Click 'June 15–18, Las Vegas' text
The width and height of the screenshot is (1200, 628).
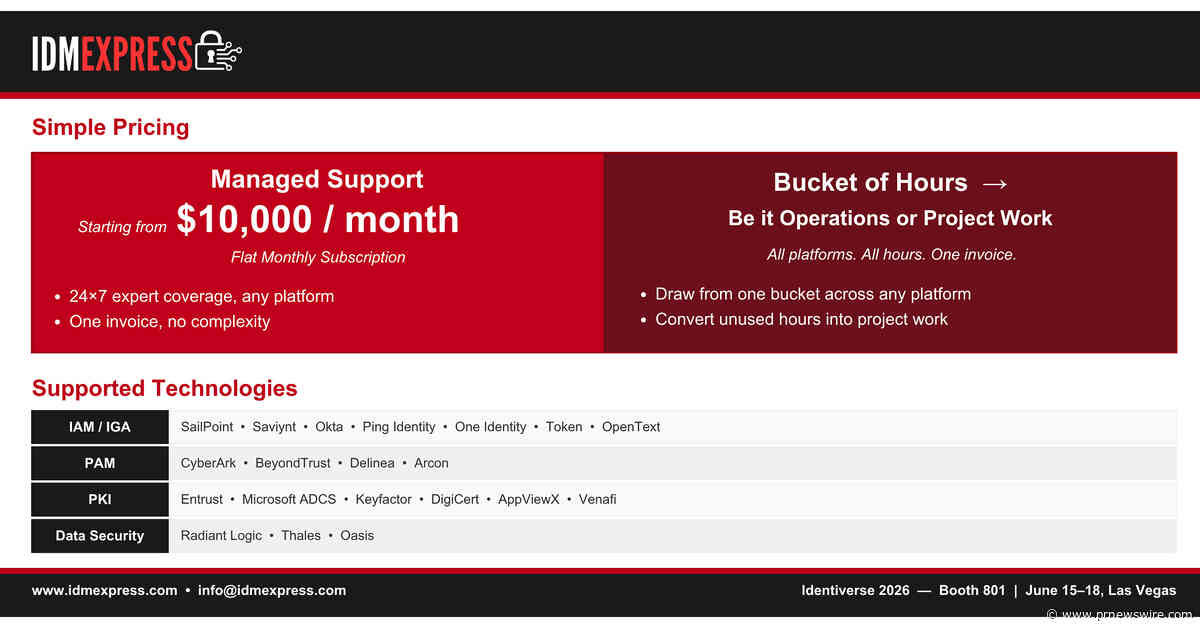(x=1101, y=590)
